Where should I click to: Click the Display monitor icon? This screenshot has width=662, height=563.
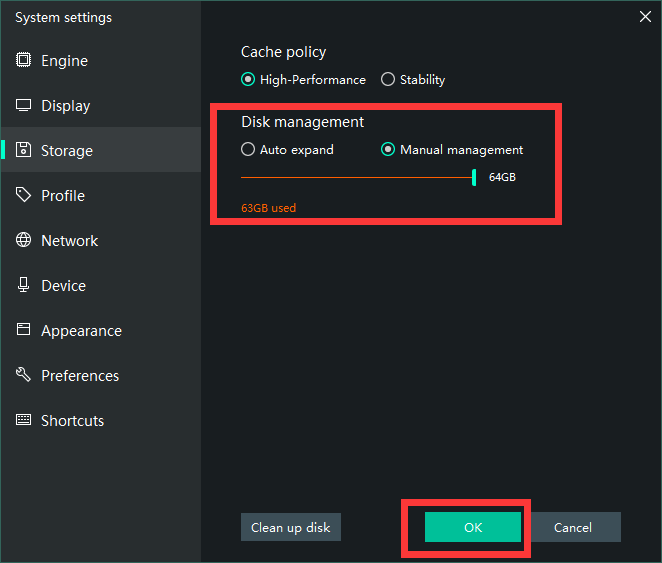pyautogui.click(x=23, y=106)
